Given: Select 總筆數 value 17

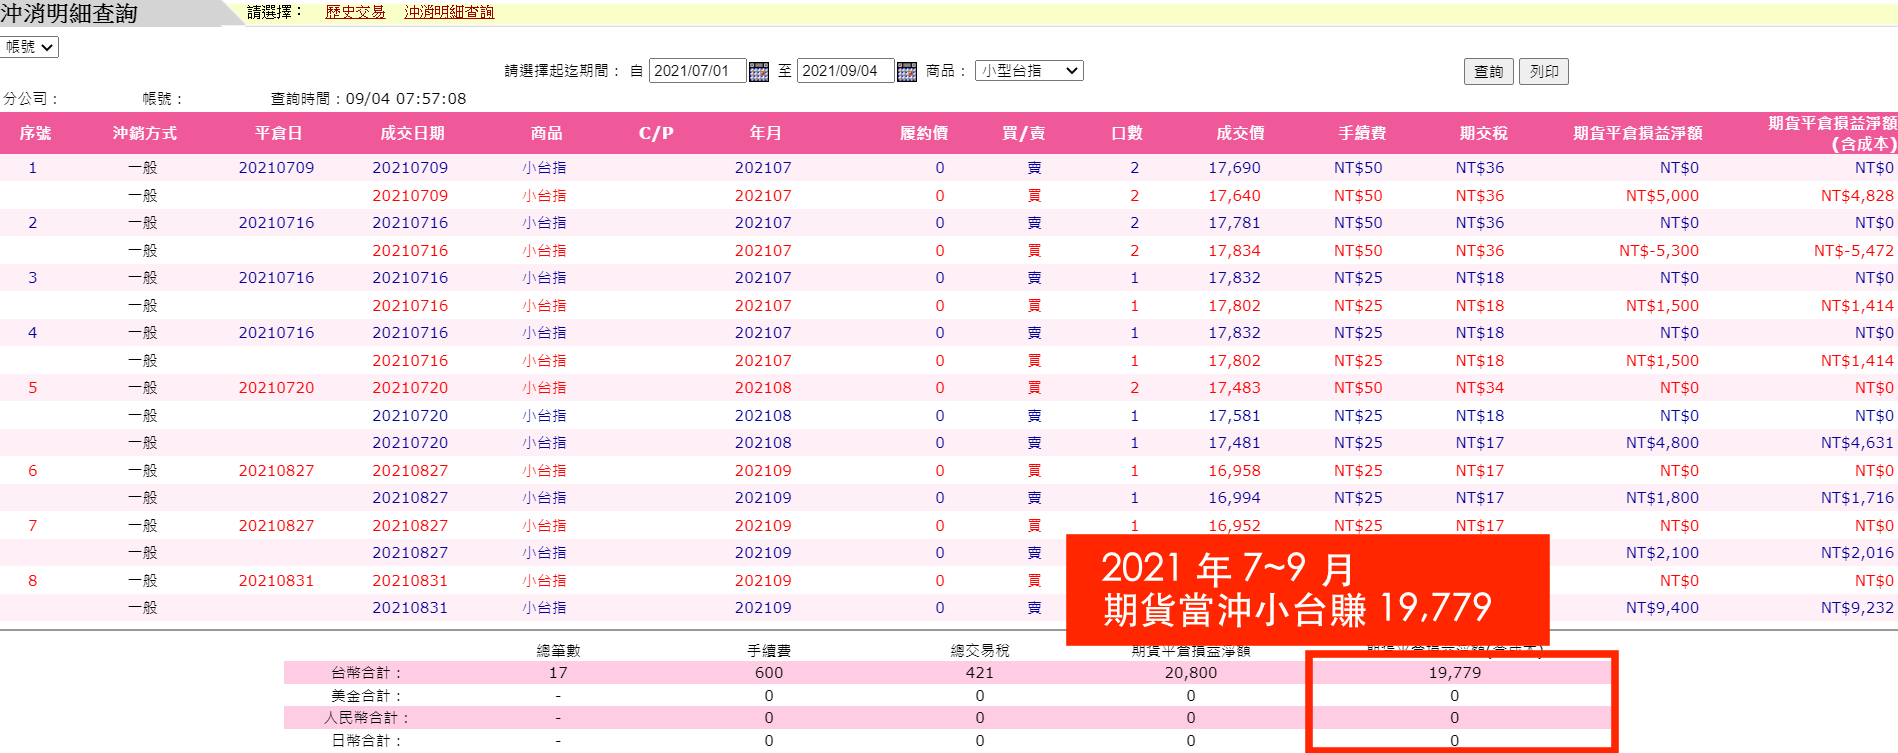Looking at the screenshot, I should point(558,673).
